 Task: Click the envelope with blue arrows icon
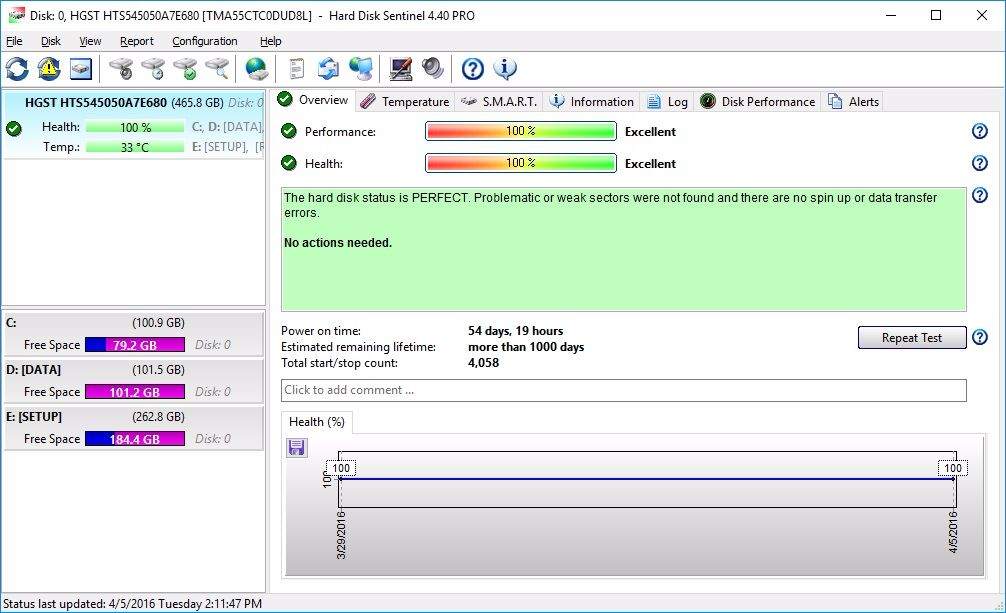(328, 69)
